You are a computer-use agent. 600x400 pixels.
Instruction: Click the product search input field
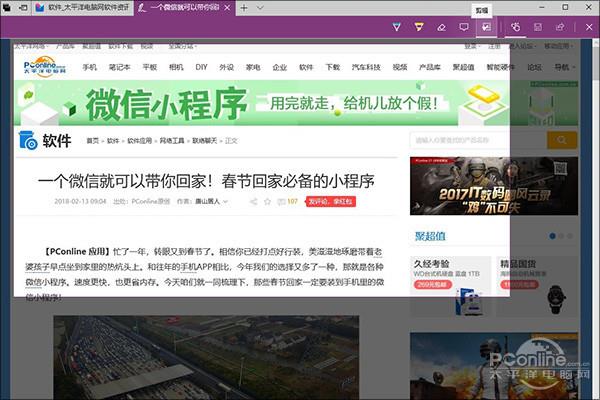point(478,140)
